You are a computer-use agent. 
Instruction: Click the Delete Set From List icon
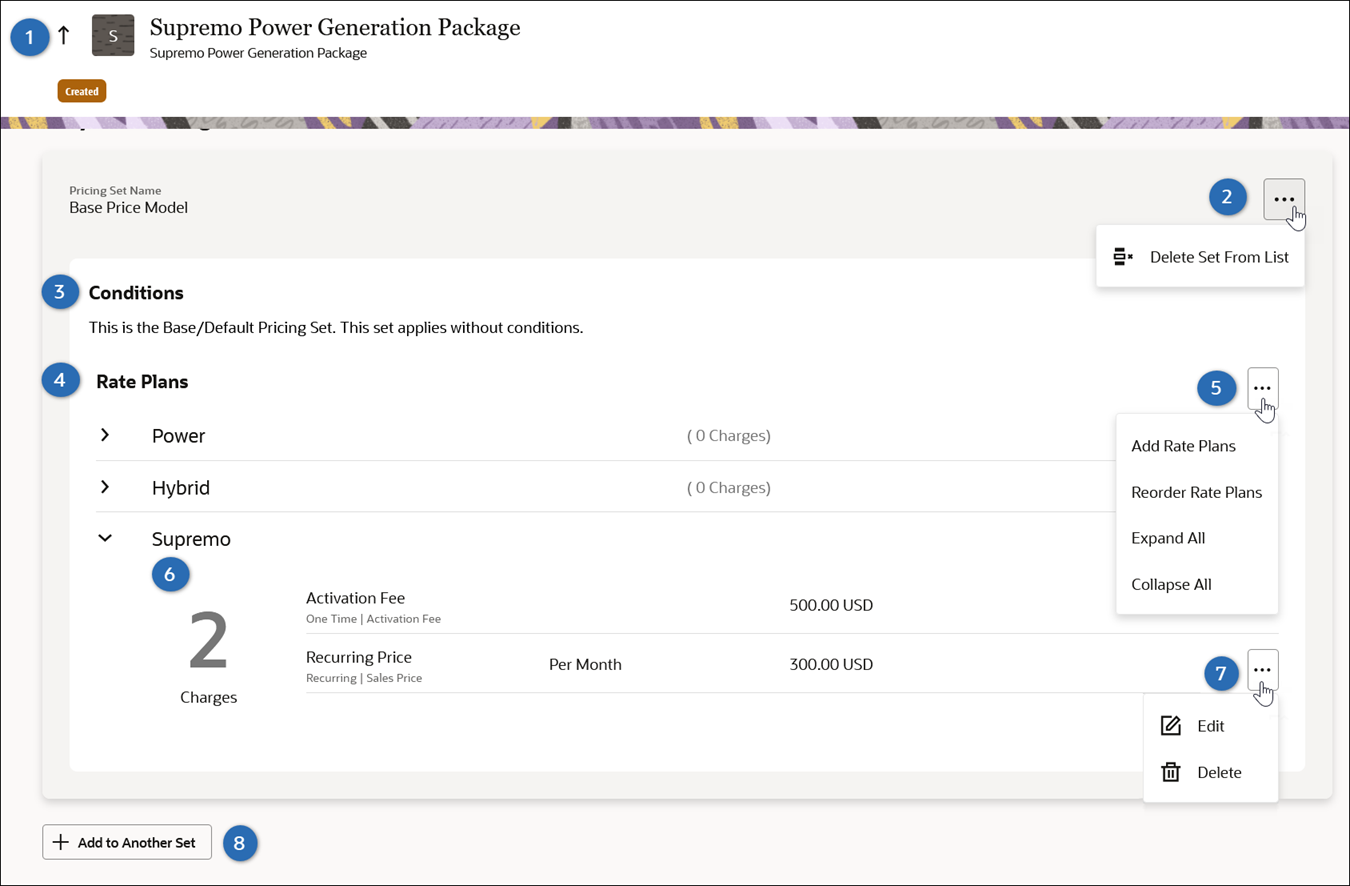click(x=1123, y=256)
